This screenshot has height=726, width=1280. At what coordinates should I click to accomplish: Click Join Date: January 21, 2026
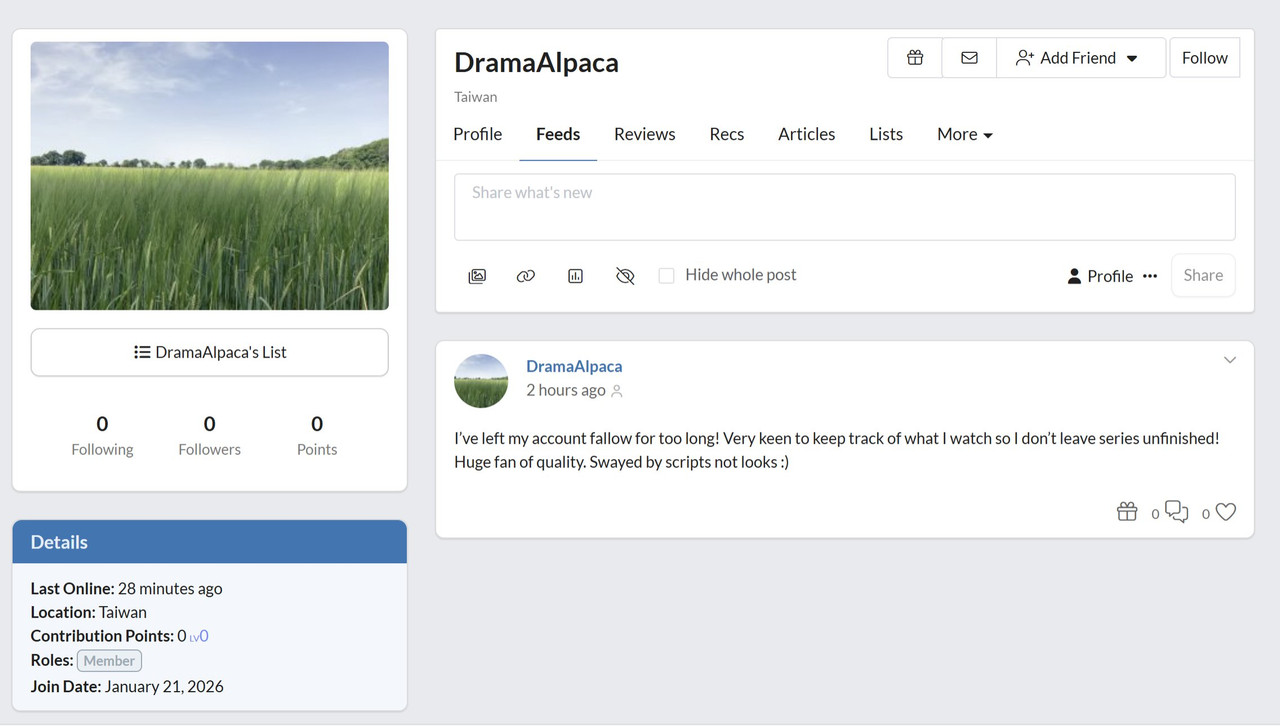[127, 686]
